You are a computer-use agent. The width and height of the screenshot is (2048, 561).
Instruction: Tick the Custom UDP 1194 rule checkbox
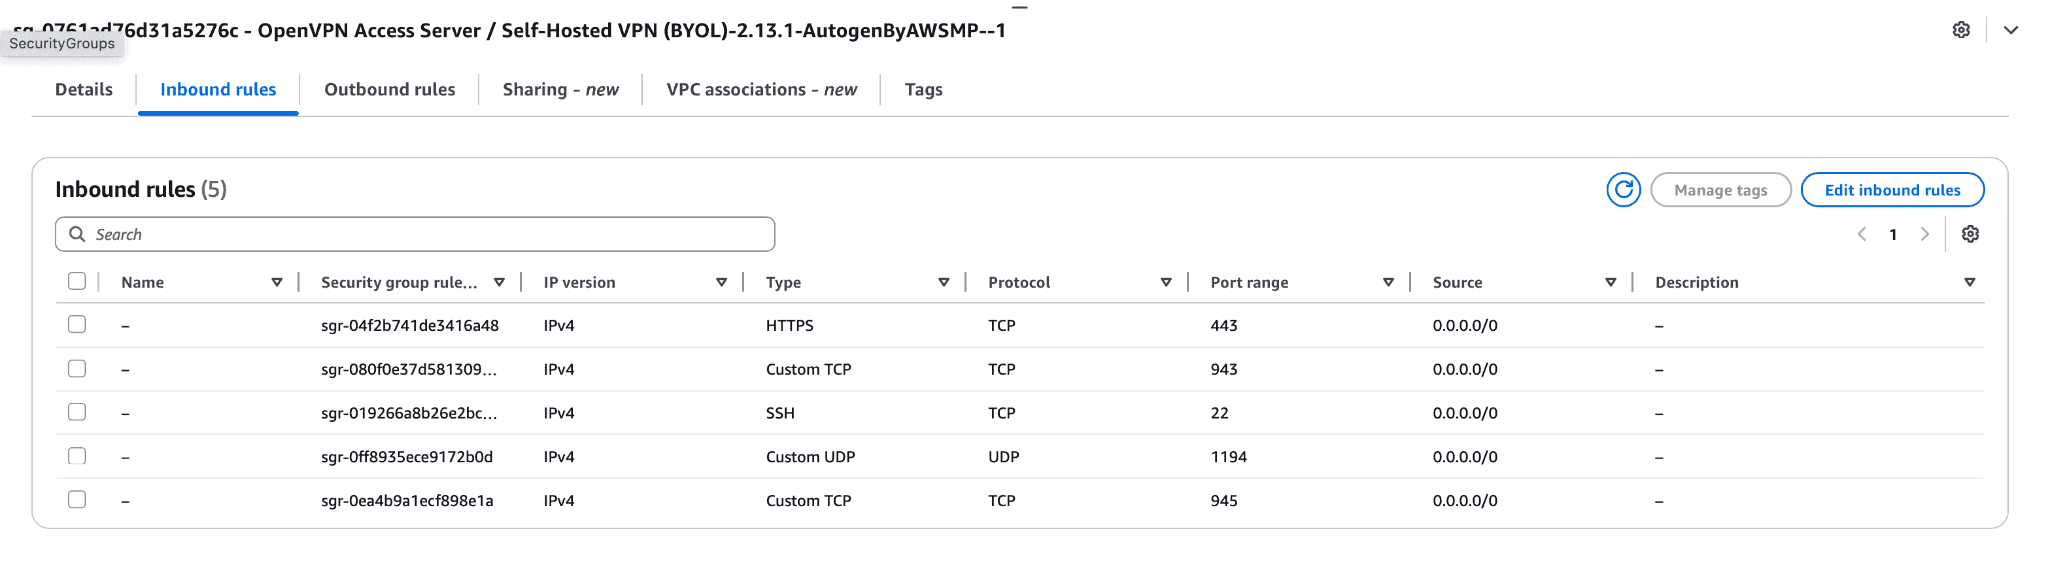77,456
